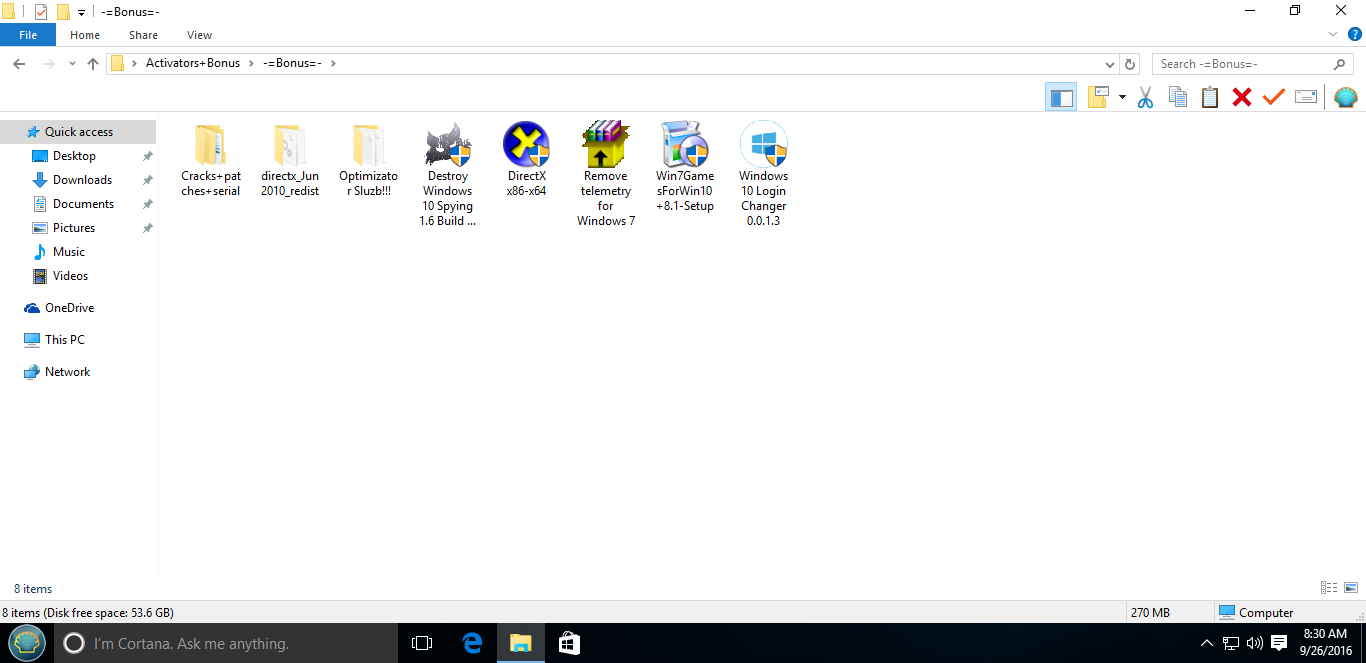Toggle the navigation pane button in toolbar

1061,97
